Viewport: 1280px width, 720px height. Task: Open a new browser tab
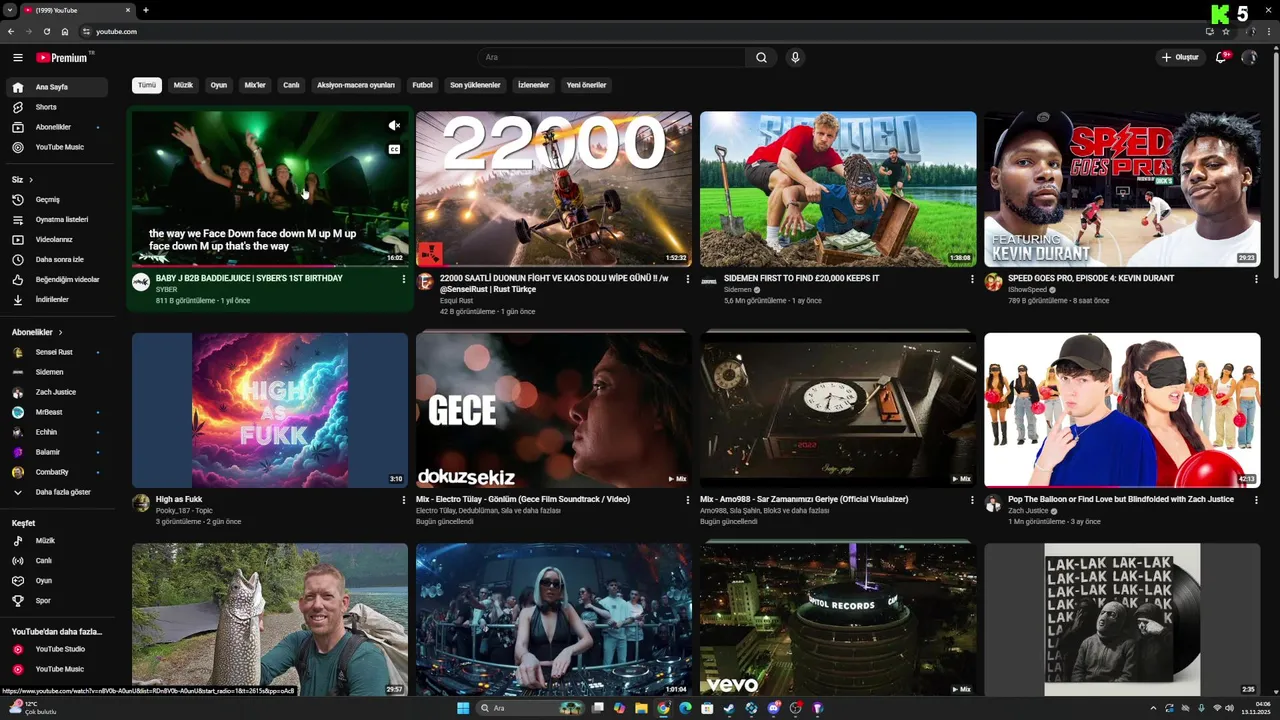146,10
